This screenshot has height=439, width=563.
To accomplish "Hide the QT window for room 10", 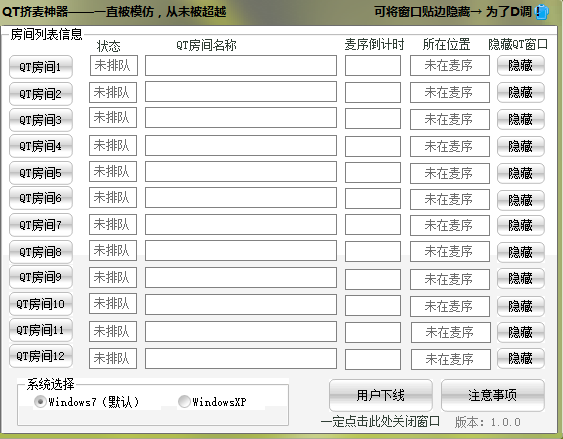I will point(521,306).
